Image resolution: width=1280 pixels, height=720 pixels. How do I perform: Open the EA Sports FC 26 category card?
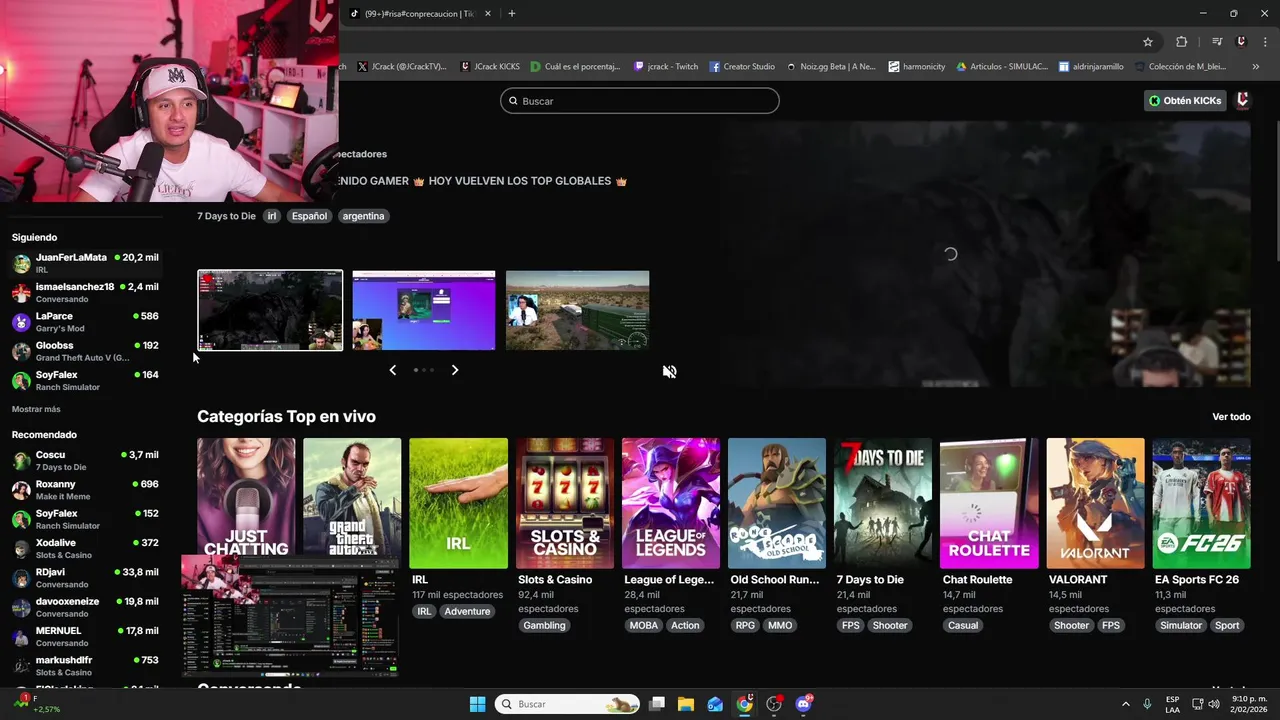[x=1201, y=503]
